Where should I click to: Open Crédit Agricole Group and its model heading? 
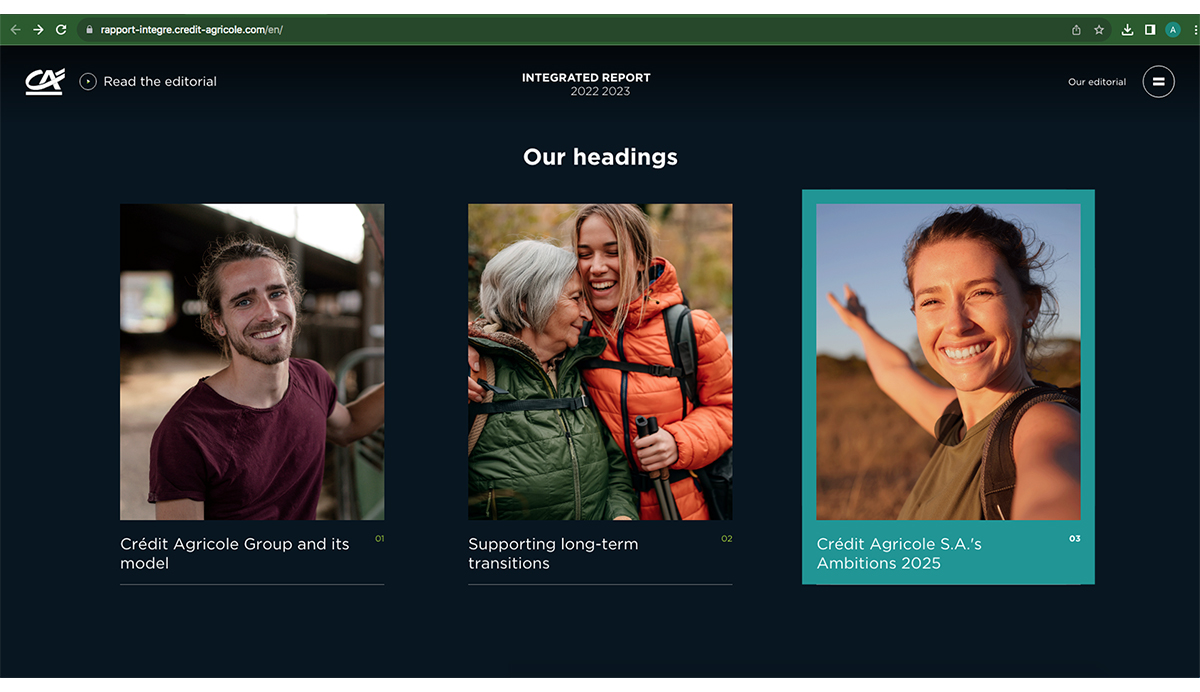pyautogui.click(x=235, y=553)
